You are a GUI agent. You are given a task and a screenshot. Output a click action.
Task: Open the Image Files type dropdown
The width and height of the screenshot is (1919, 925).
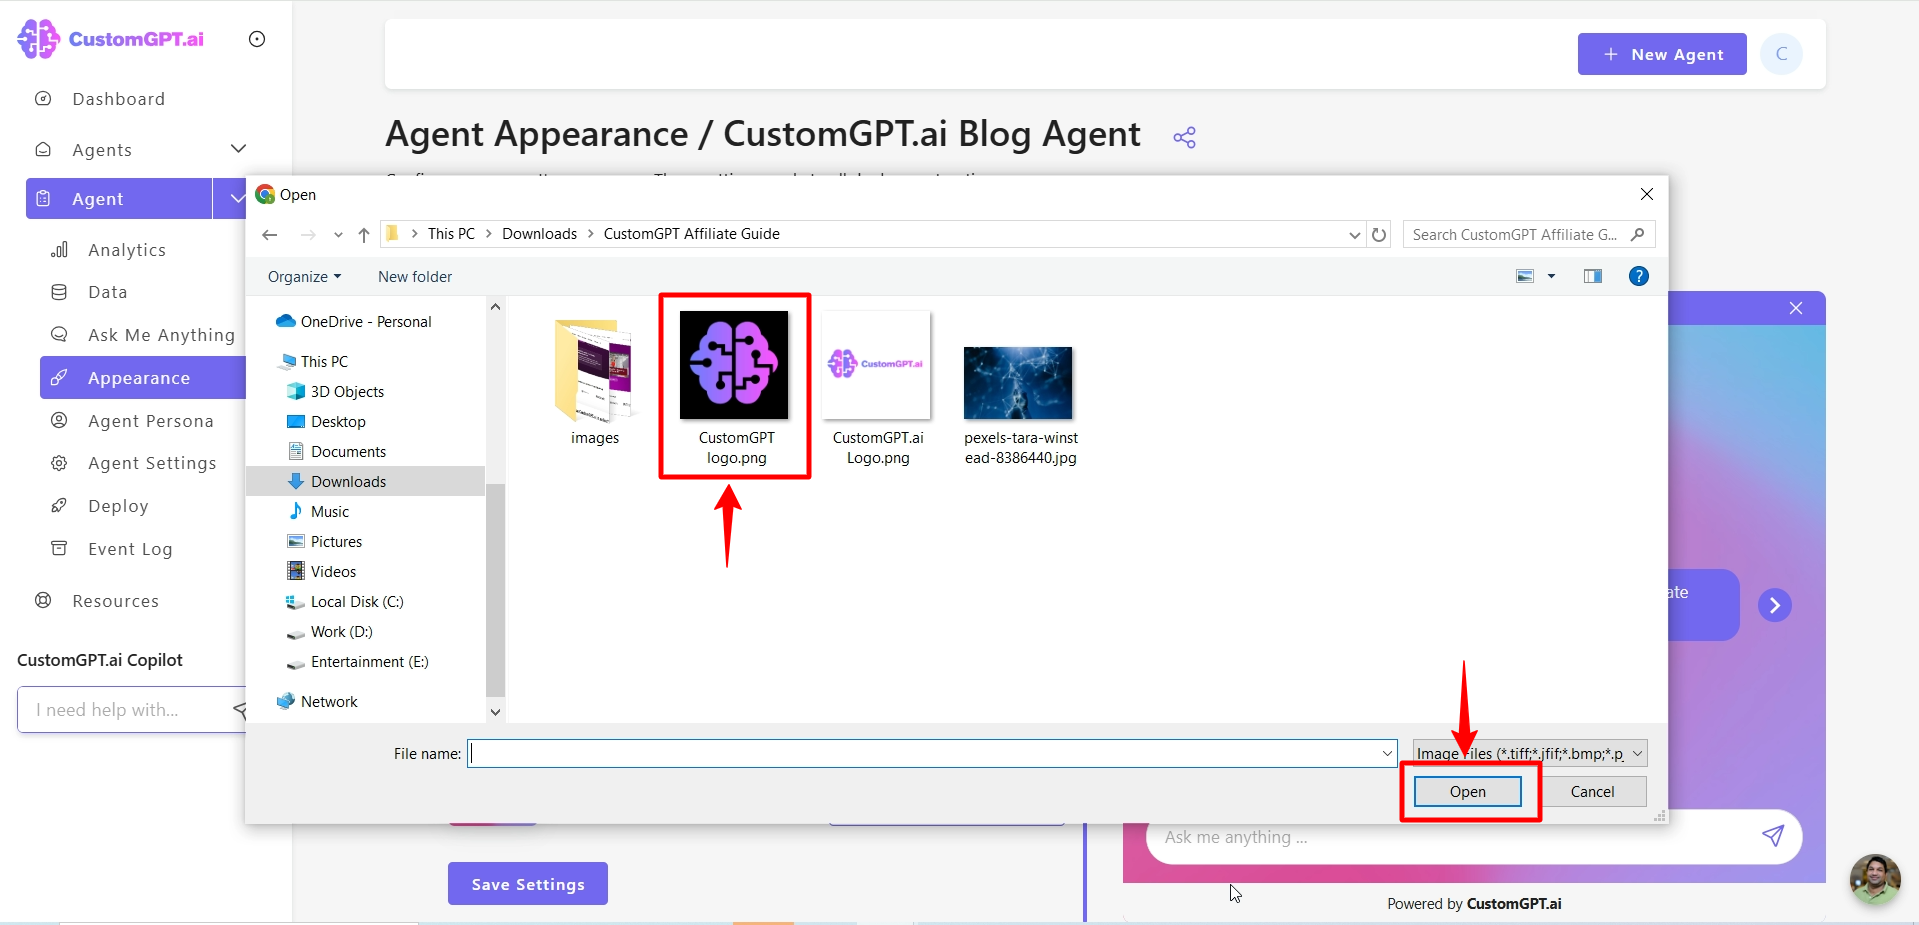coord(1529,754)
